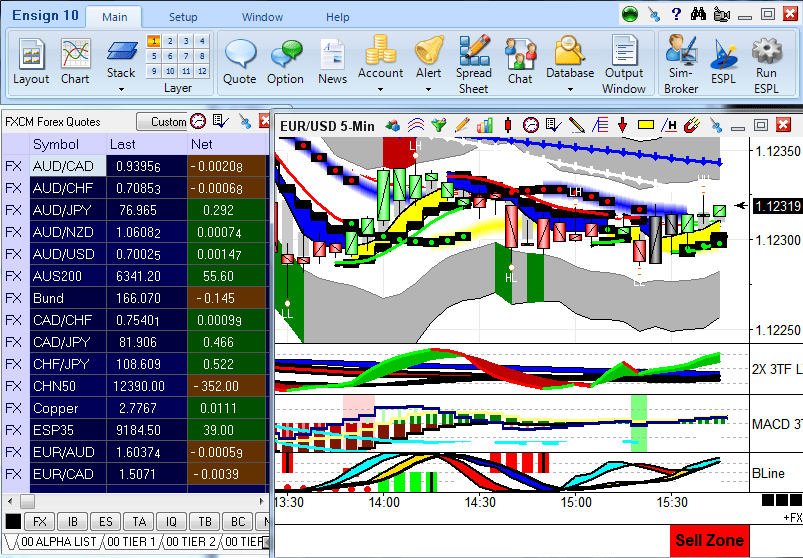Click the red candlestick icon on chart toolbar

508,125
